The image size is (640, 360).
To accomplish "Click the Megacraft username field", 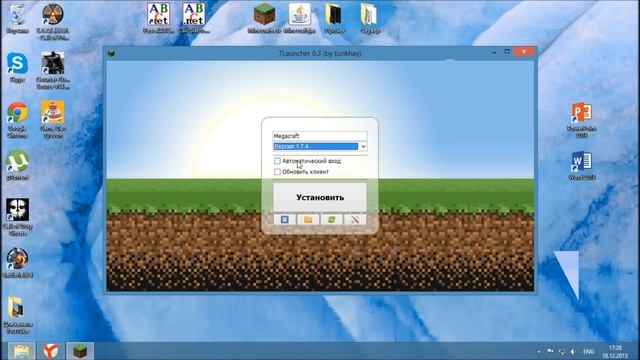I will 320,136.
